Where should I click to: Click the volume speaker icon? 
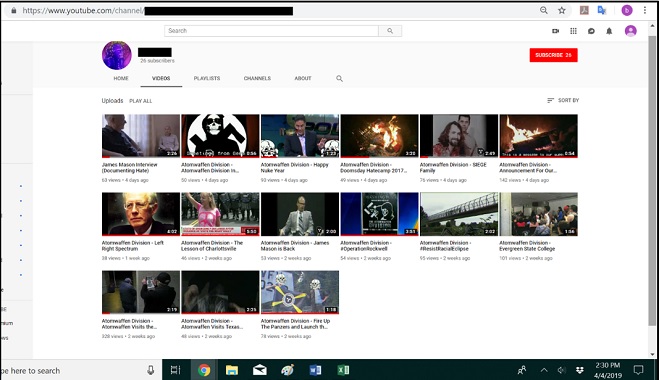[x=561, y=370]
